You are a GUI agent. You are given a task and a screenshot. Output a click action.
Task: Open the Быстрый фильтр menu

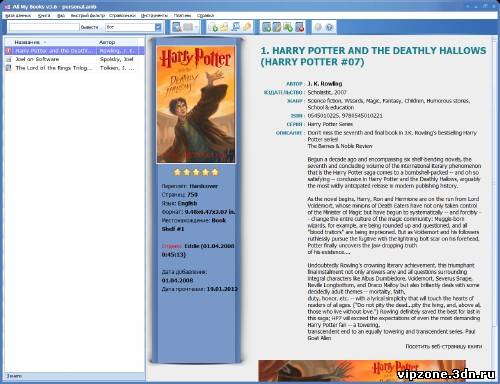tap(88, 15)
